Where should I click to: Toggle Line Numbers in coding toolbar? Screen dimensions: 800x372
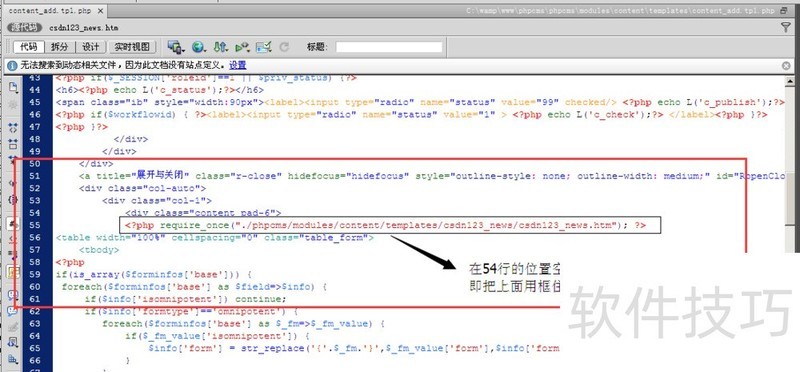click(13, 223)
